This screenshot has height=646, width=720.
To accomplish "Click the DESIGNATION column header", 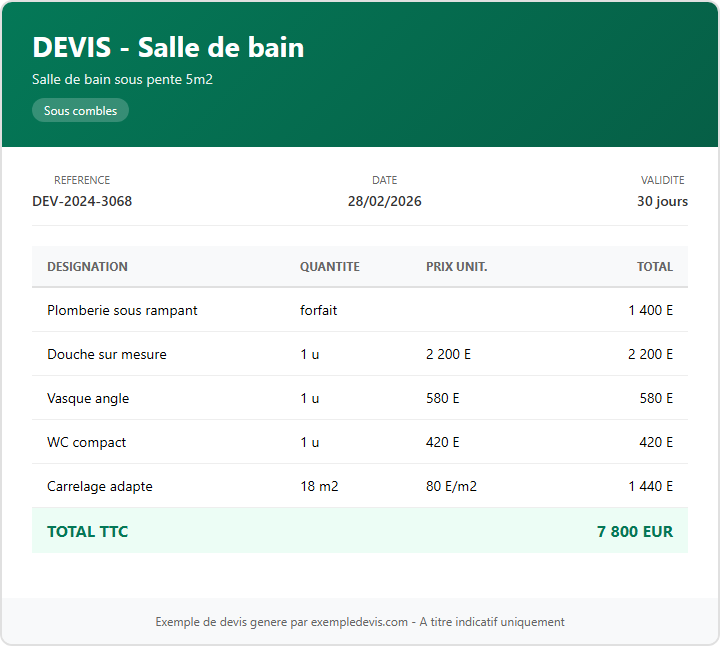I will 87,267.
